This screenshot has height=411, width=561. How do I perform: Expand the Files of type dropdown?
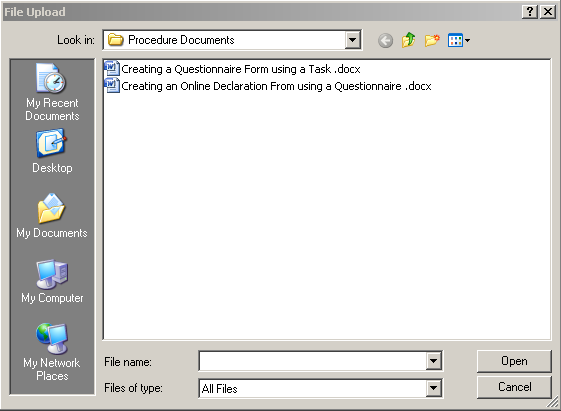(x=433, y=388)
